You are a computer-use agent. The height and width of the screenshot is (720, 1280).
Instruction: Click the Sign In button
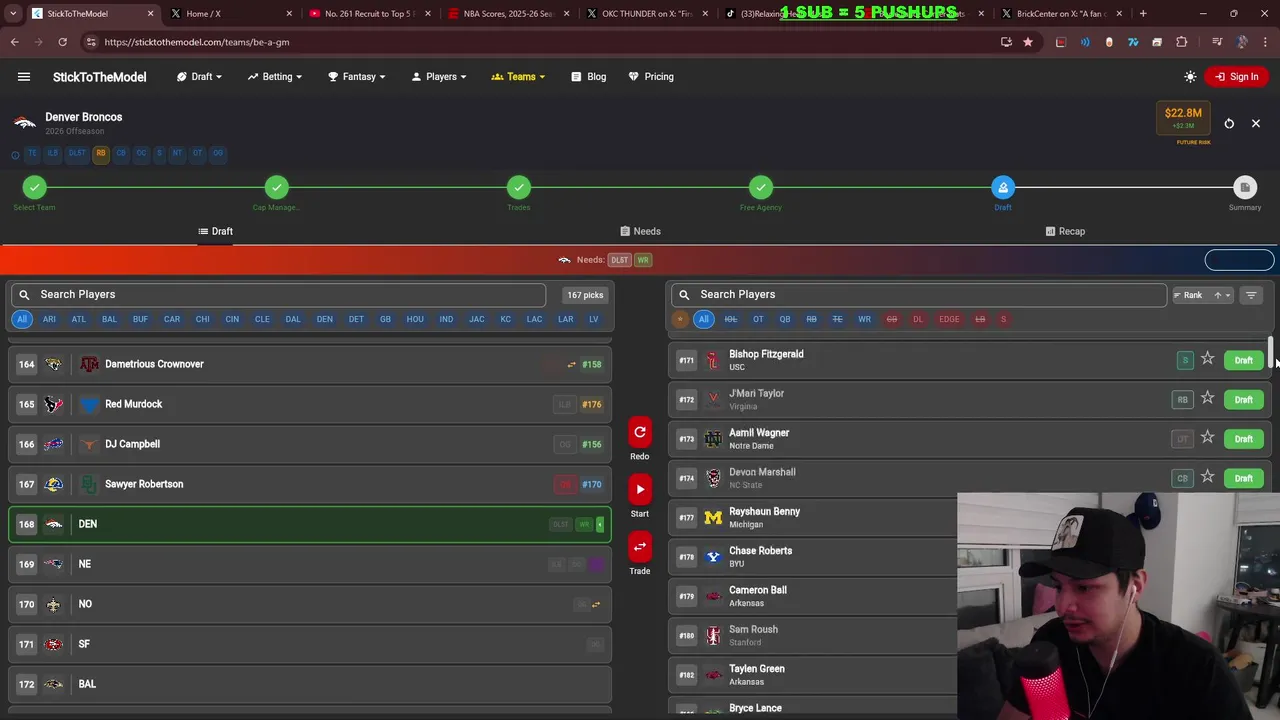coord(1237,77)
